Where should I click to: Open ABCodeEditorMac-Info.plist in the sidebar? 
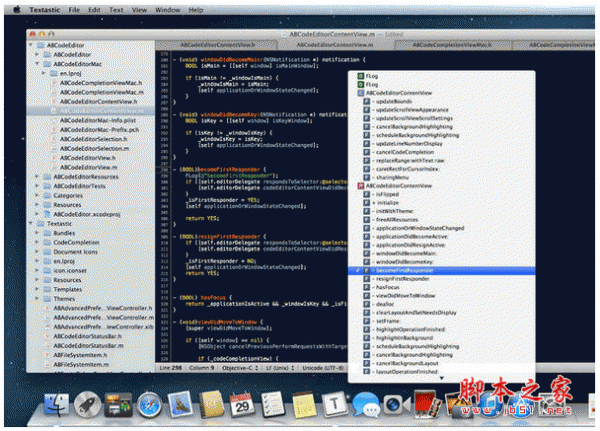98,120
